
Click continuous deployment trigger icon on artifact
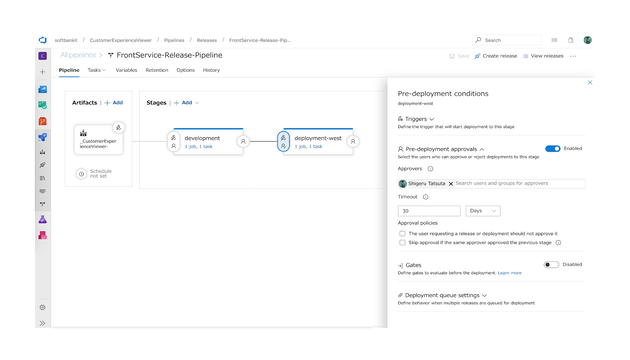119,127
